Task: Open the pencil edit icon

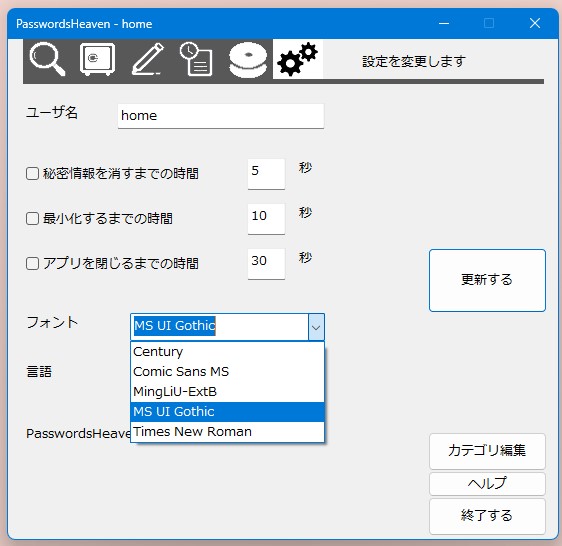Action: 148,59
